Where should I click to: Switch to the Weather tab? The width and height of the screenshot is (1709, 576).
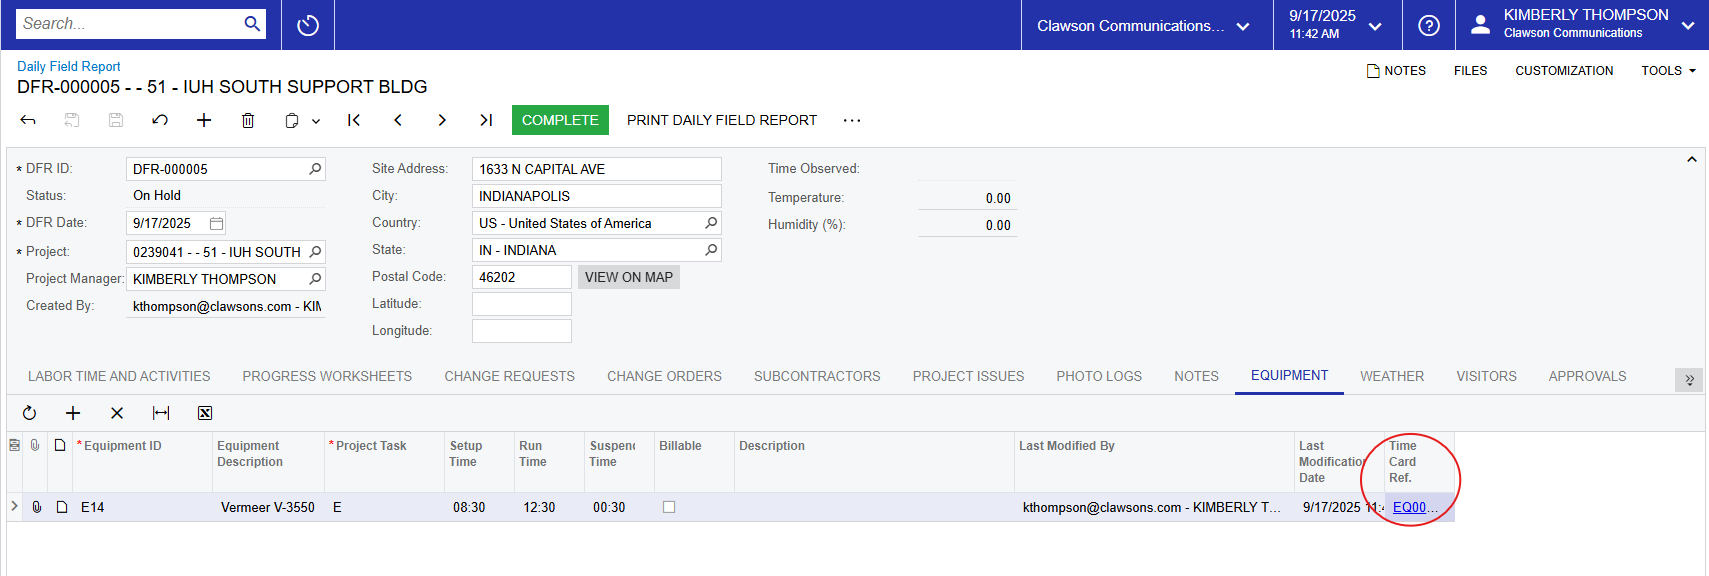pos(1391,376)
